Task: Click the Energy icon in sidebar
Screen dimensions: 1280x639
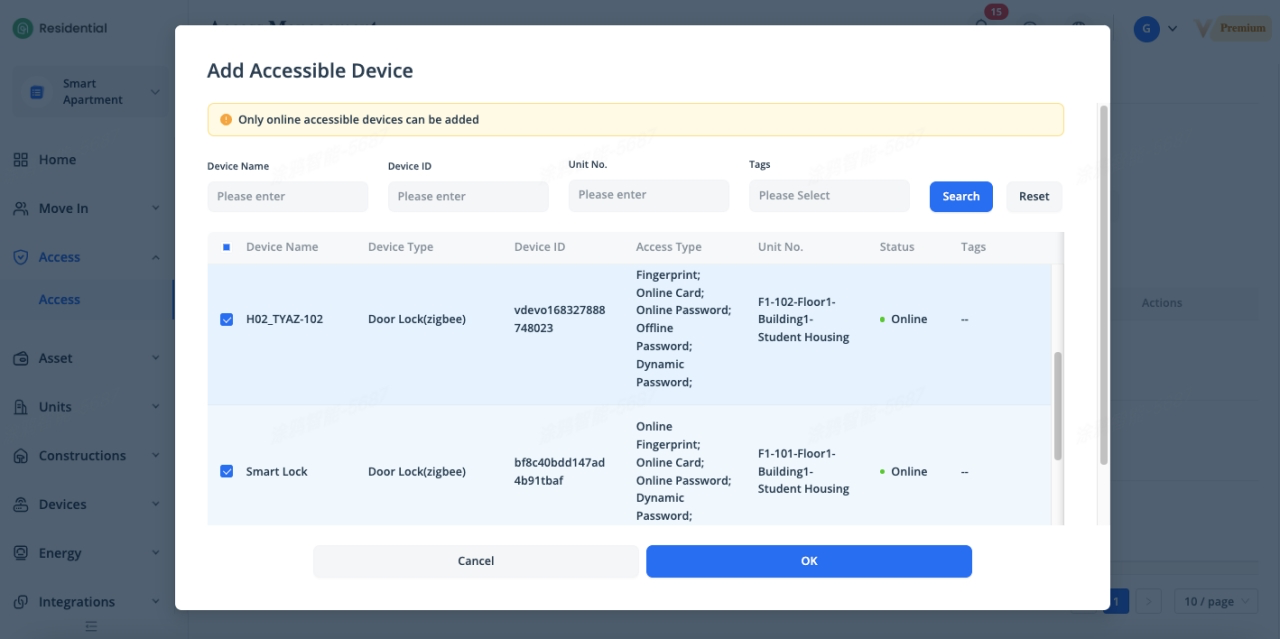Action: click(21, 553)
